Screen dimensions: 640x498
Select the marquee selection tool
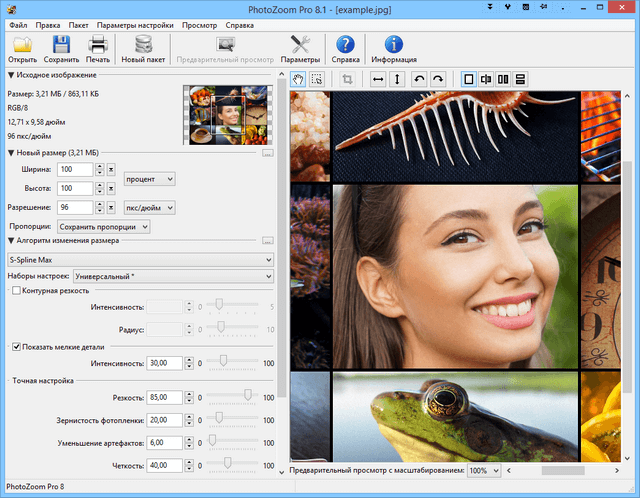[x=318, y=79]
